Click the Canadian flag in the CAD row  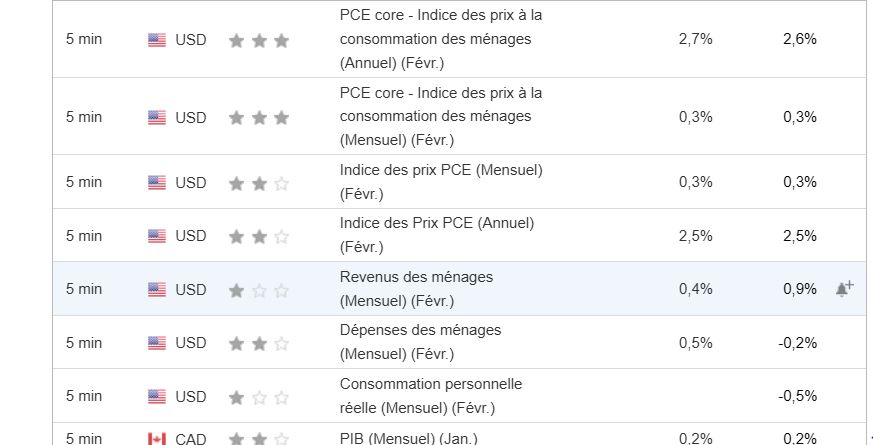(x=157, y=439)
